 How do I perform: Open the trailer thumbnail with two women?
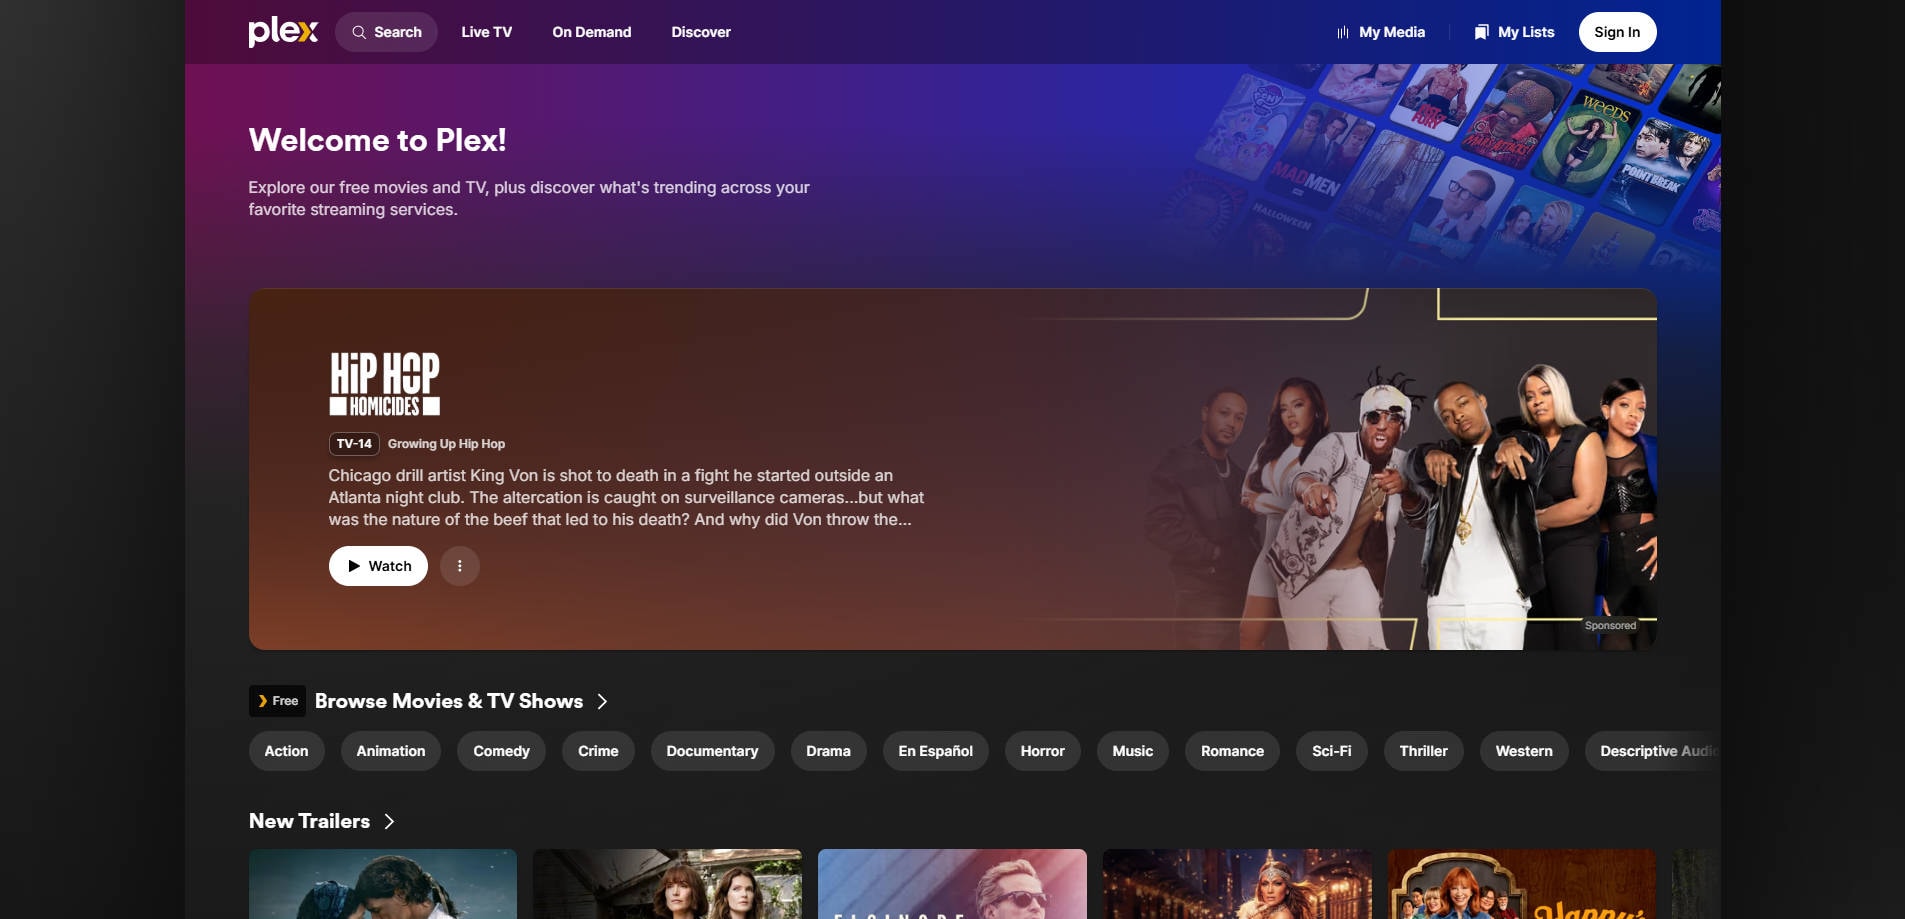(667, 884)
